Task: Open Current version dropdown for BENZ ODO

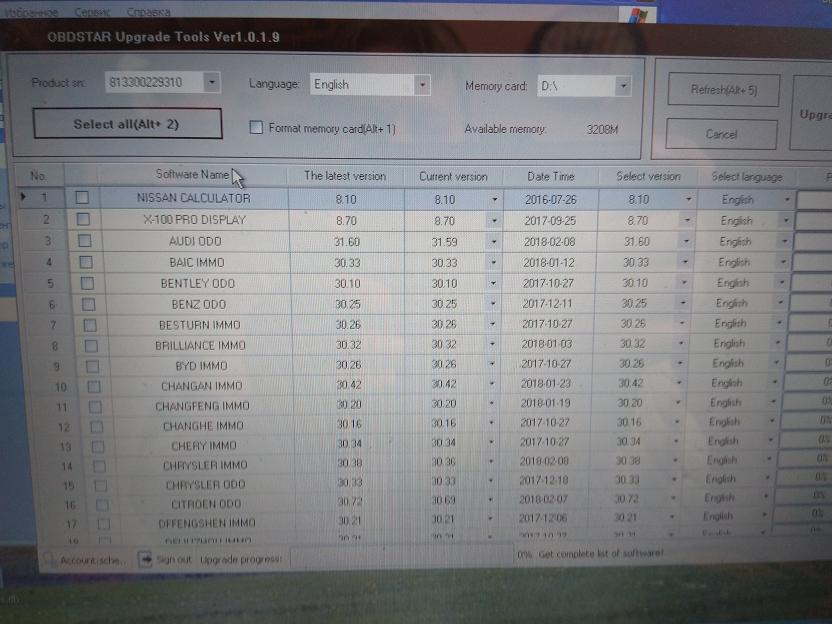Action: pyautogui.click(x=493, y=304)
